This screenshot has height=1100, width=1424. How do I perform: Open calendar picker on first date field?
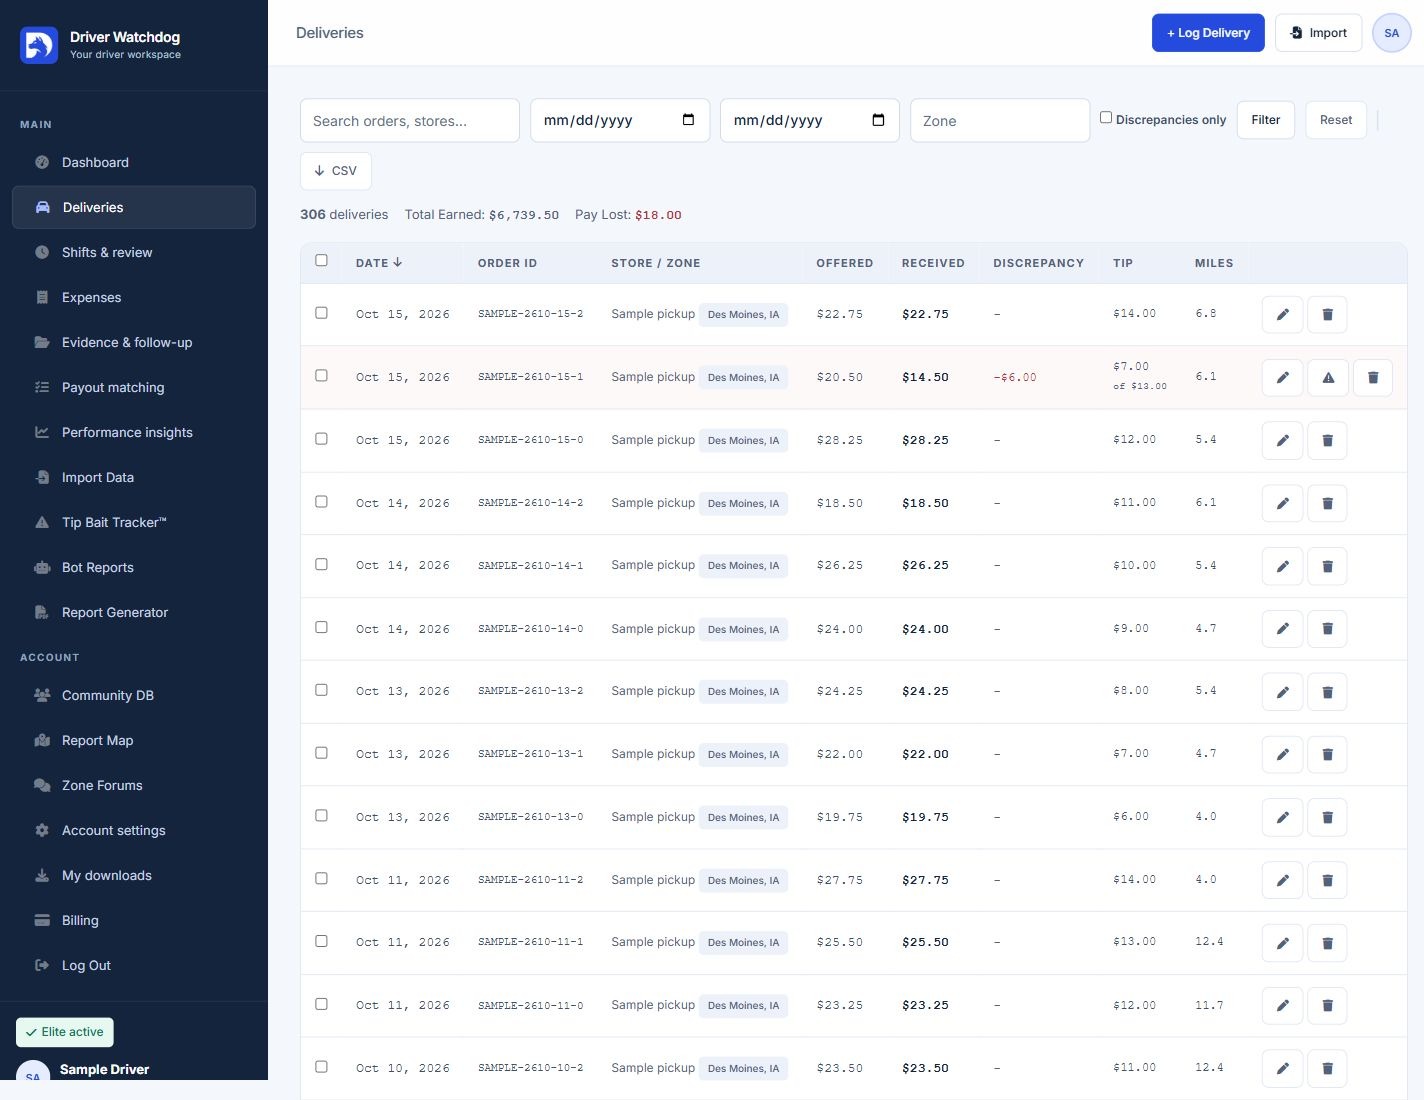coord(688,120)
